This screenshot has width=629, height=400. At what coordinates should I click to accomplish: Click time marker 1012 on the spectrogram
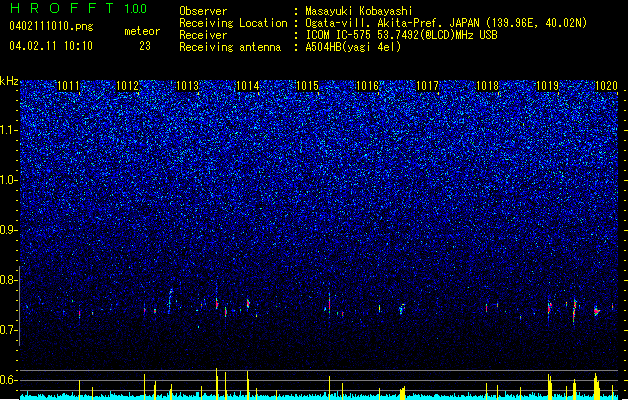click(x=128, y=86)
